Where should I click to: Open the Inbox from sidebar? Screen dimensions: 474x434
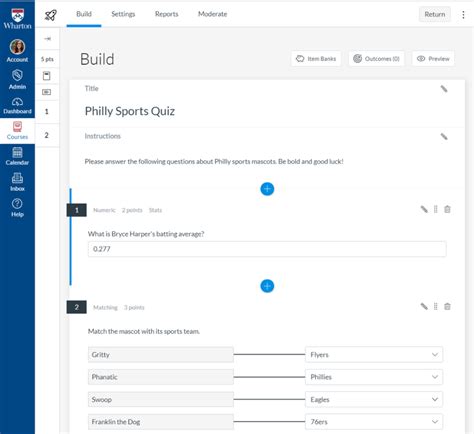tap(17, 182)
